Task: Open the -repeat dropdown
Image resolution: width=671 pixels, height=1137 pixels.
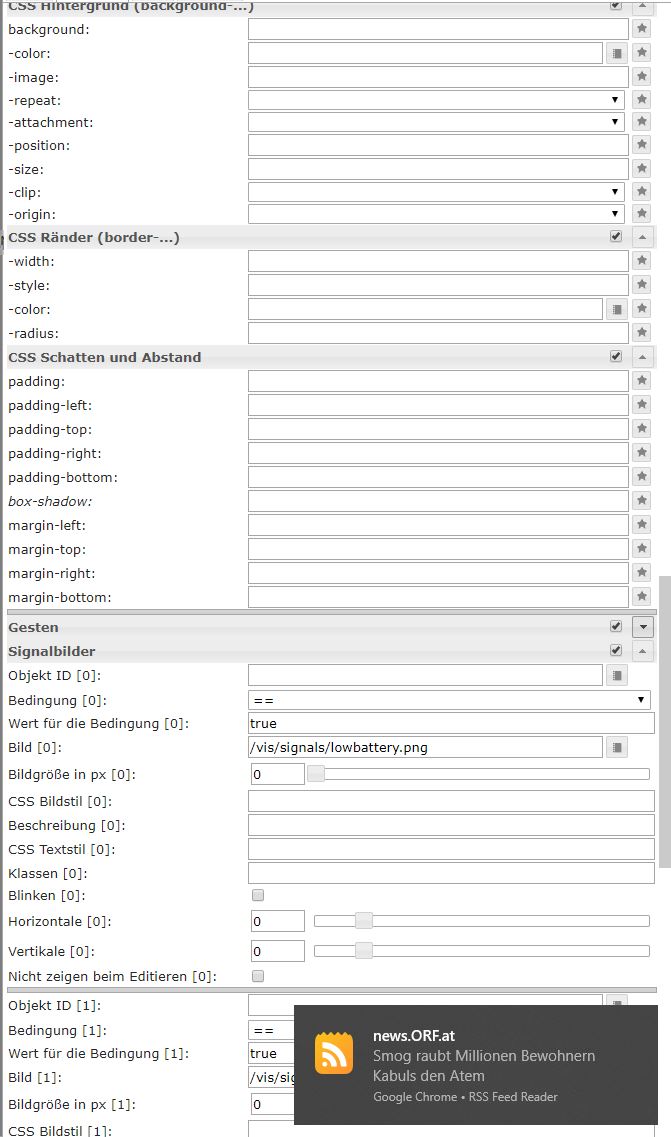Action: coord(436,100)
